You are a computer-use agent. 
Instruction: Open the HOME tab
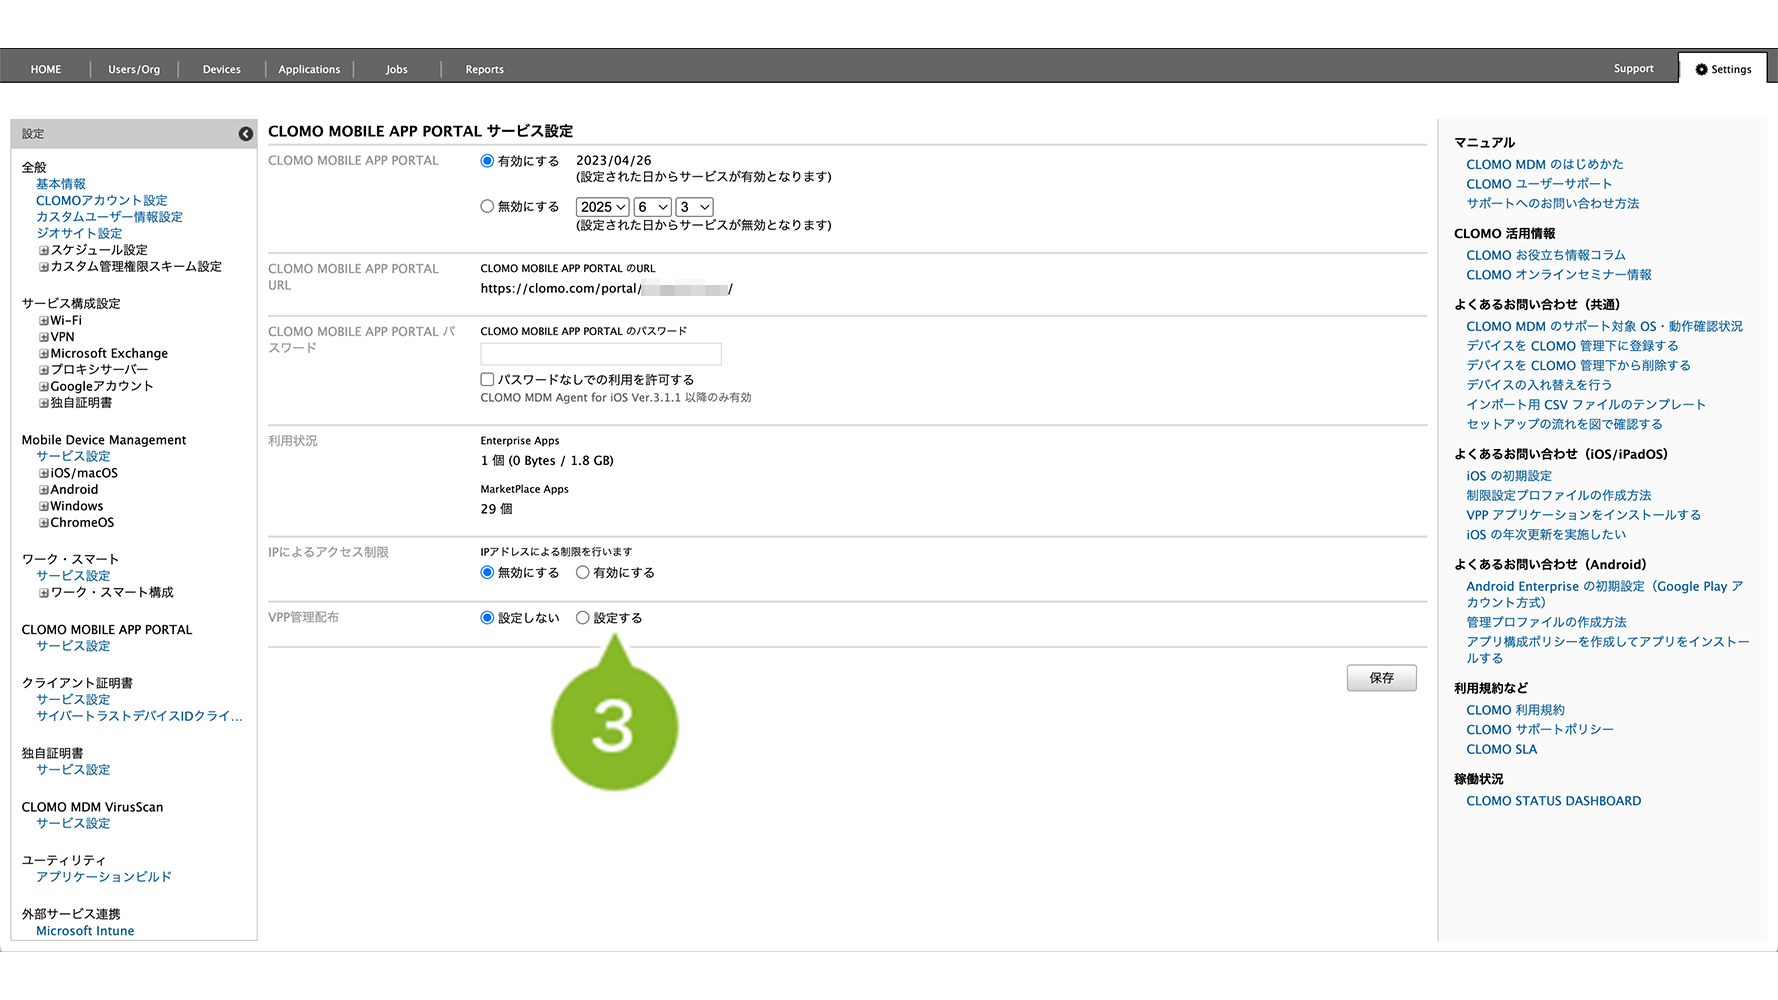(x=46, y=69)
